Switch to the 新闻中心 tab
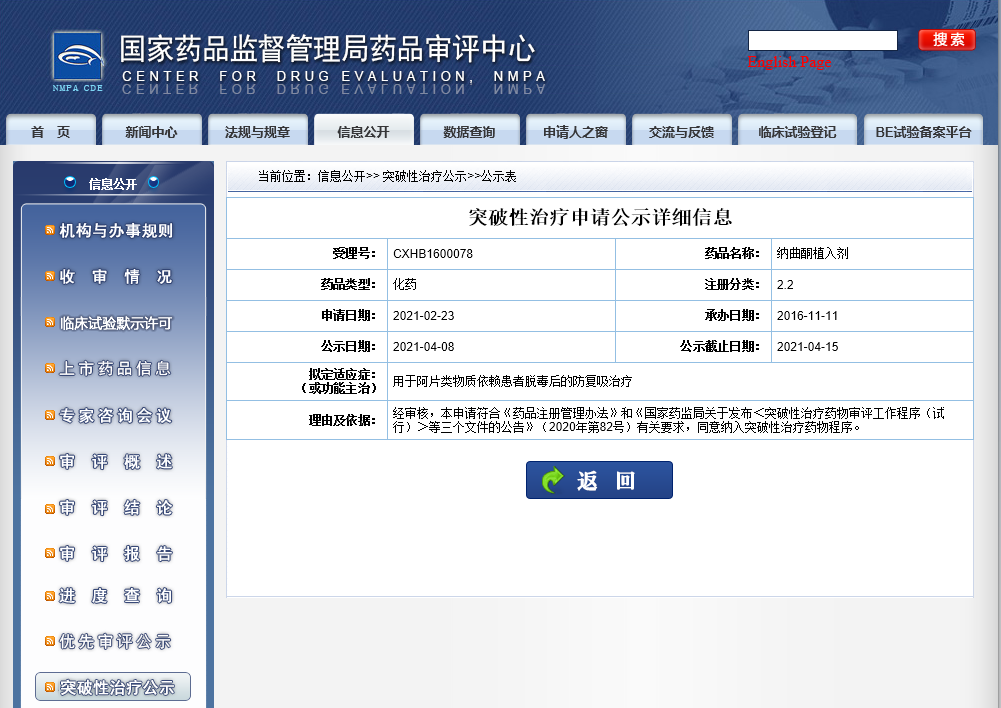The image size is (1001, 708). click(151, 130)
